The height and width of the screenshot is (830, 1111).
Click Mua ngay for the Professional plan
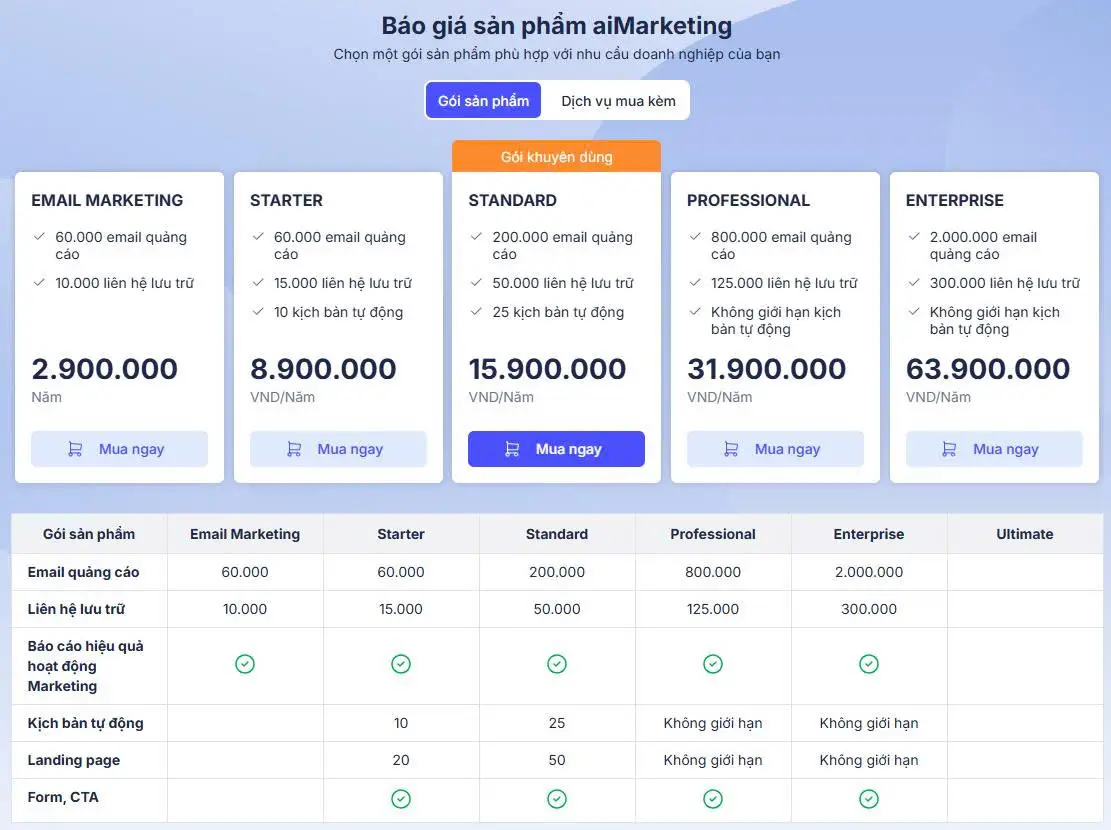775,449
